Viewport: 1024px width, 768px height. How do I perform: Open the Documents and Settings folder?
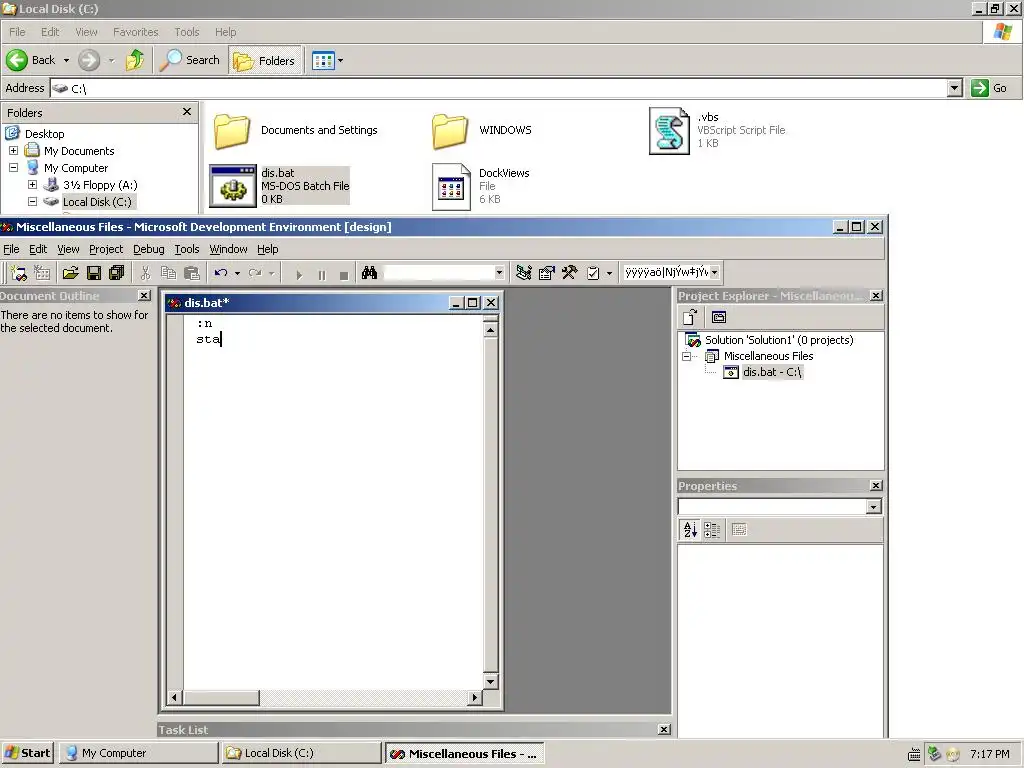pos(232,131)
